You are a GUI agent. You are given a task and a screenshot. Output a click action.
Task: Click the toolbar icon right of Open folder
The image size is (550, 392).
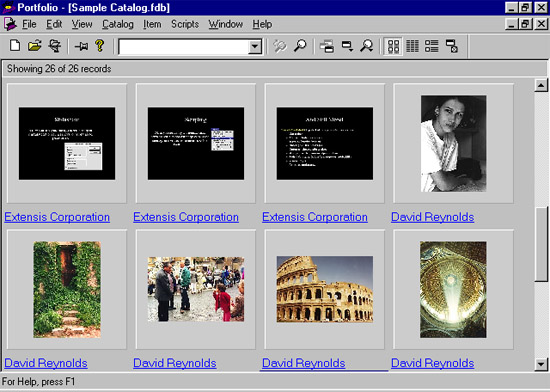click(x=55, y=46)
